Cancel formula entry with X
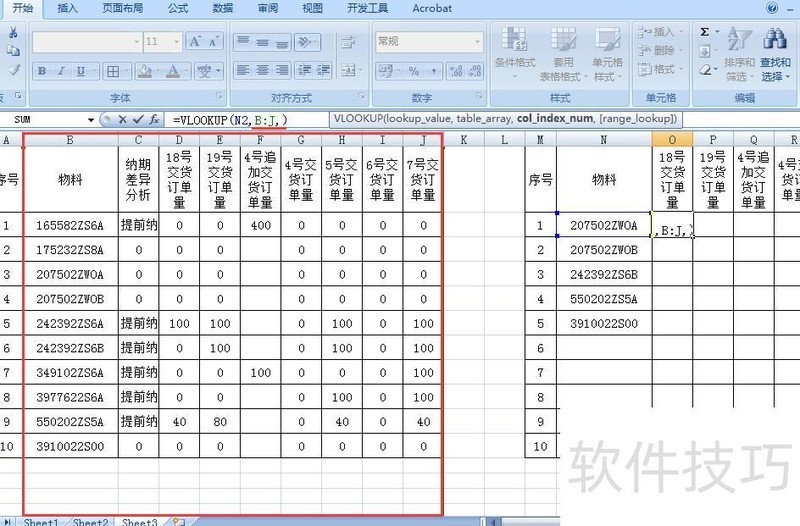The height and width of the screenshot is (526, 800). 122,119
